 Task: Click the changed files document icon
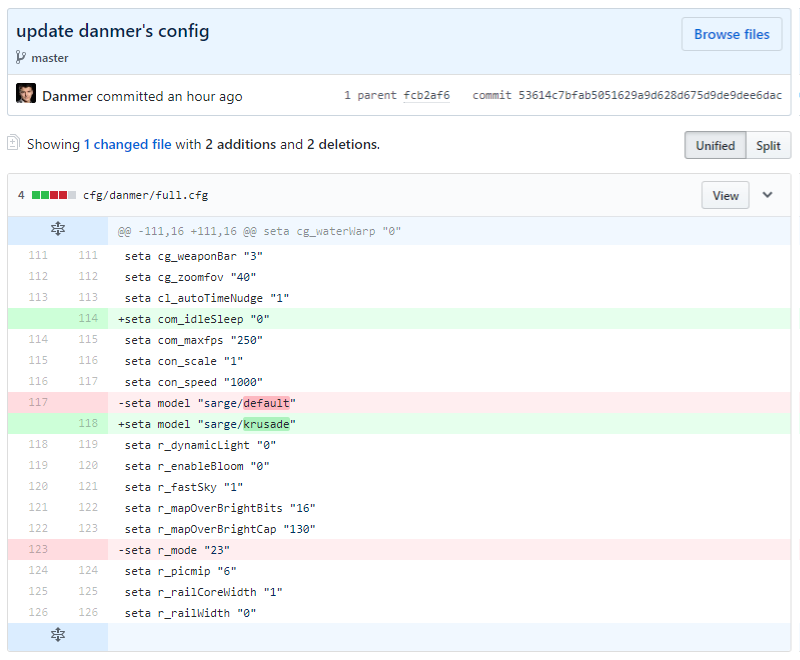[x=13, y=144]
